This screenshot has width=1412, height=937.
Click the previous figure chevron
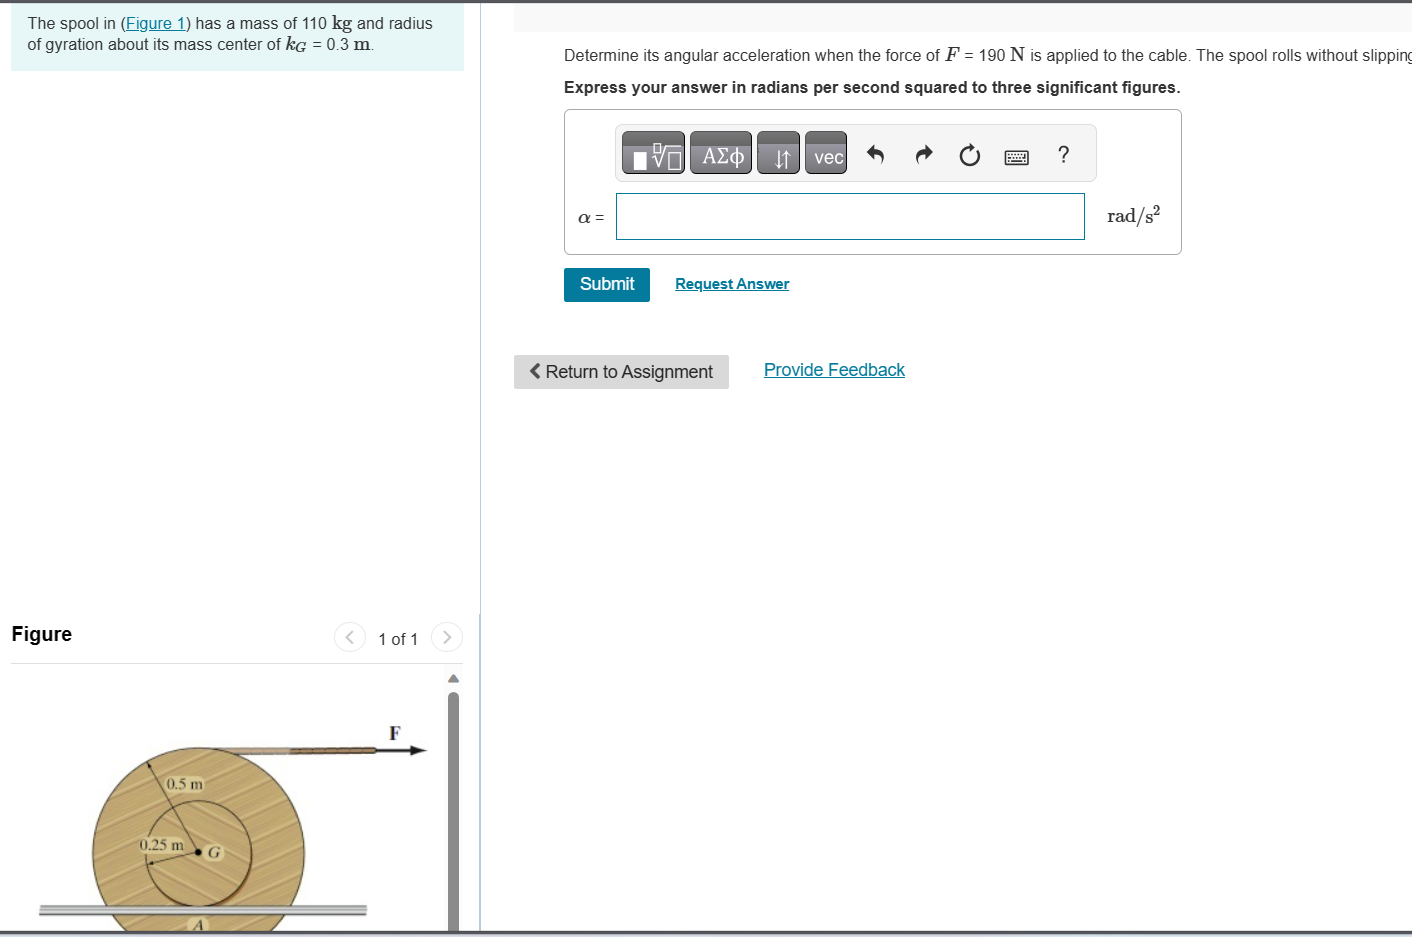349,637
